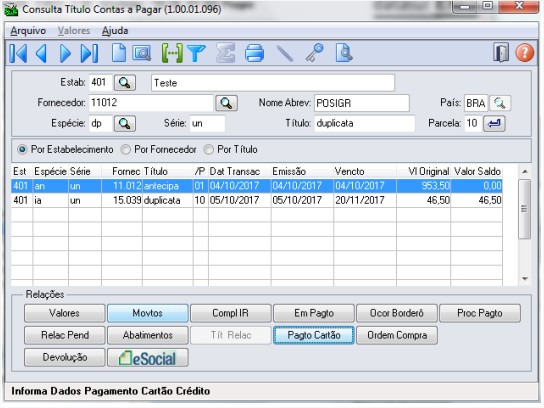Open the Ordem Compra button

(x=397, y=335)
